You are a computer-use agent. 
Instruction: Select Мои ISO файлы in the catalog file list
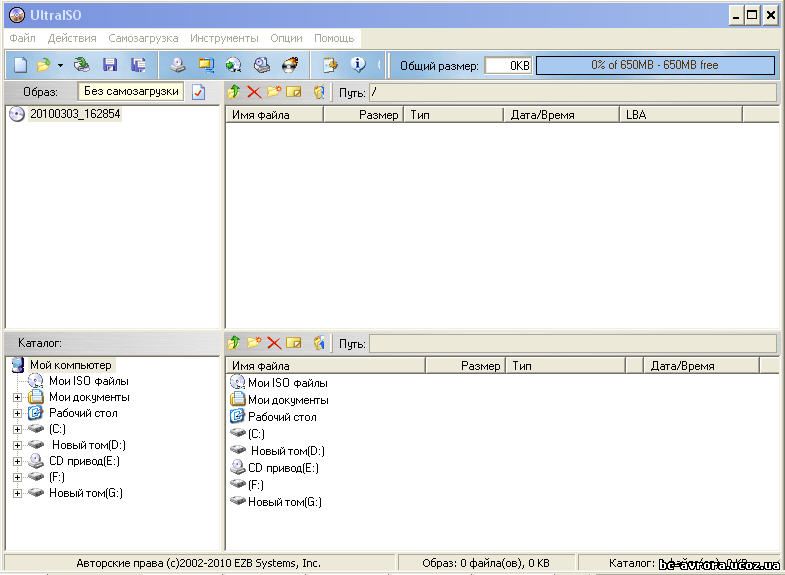tap(287, 383)
